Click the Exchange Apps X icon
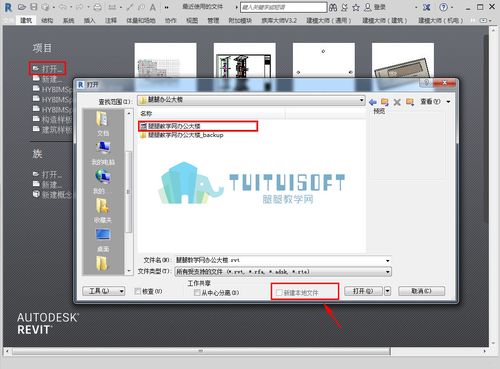The height and width of the screenshot is (369, 500). click(426, 7)
